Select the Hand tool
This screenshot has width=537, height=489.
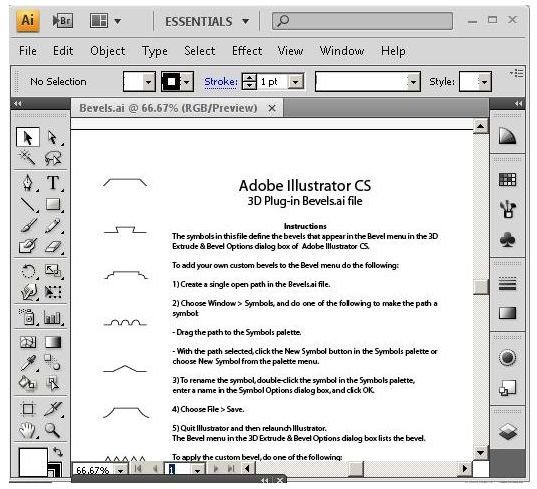28,430
